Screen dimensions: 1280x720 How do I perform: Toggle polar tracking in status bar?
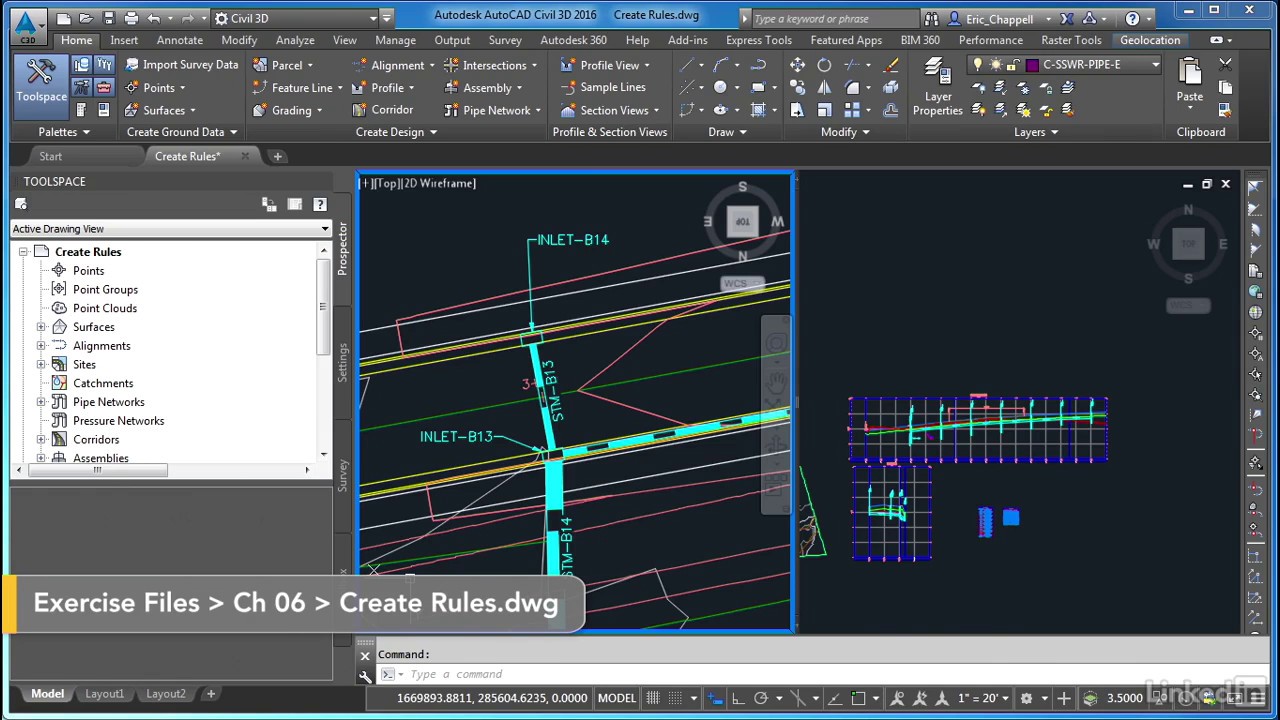[760, 698]
